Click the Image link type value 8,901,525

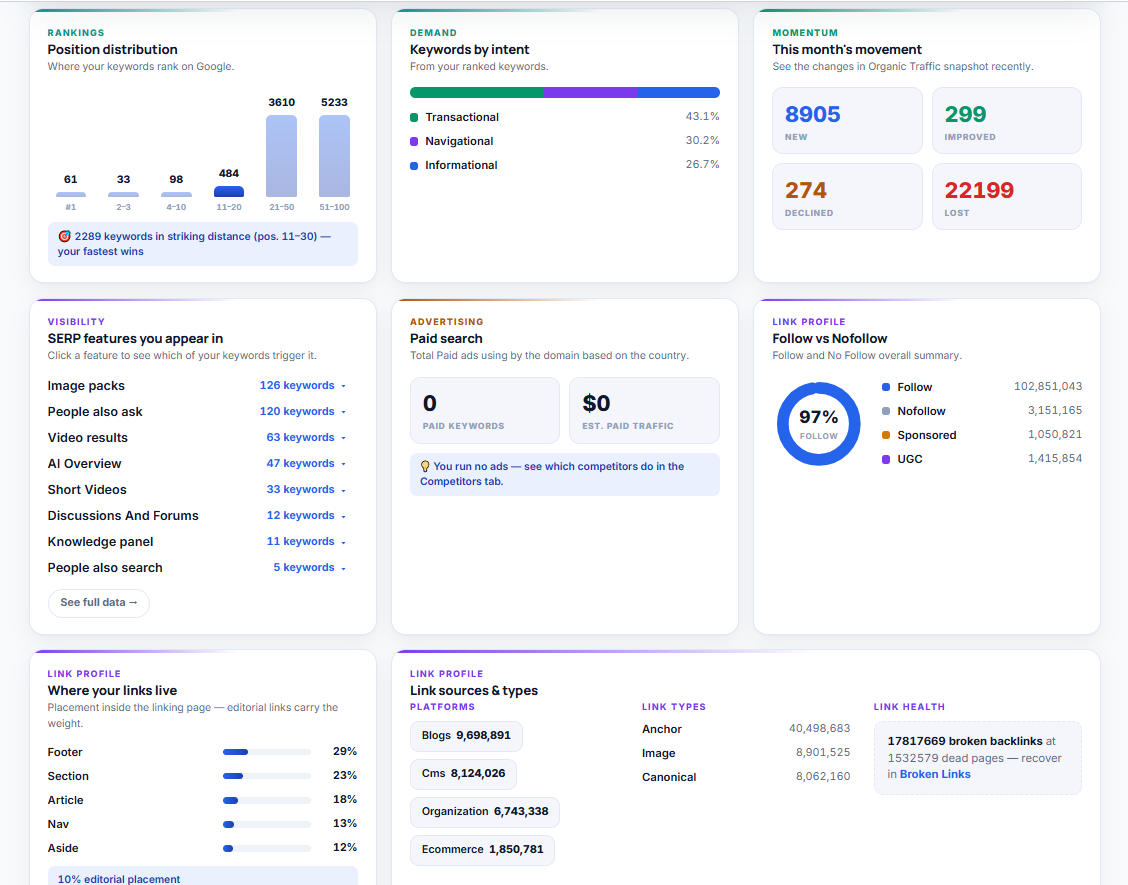point(823,753)
